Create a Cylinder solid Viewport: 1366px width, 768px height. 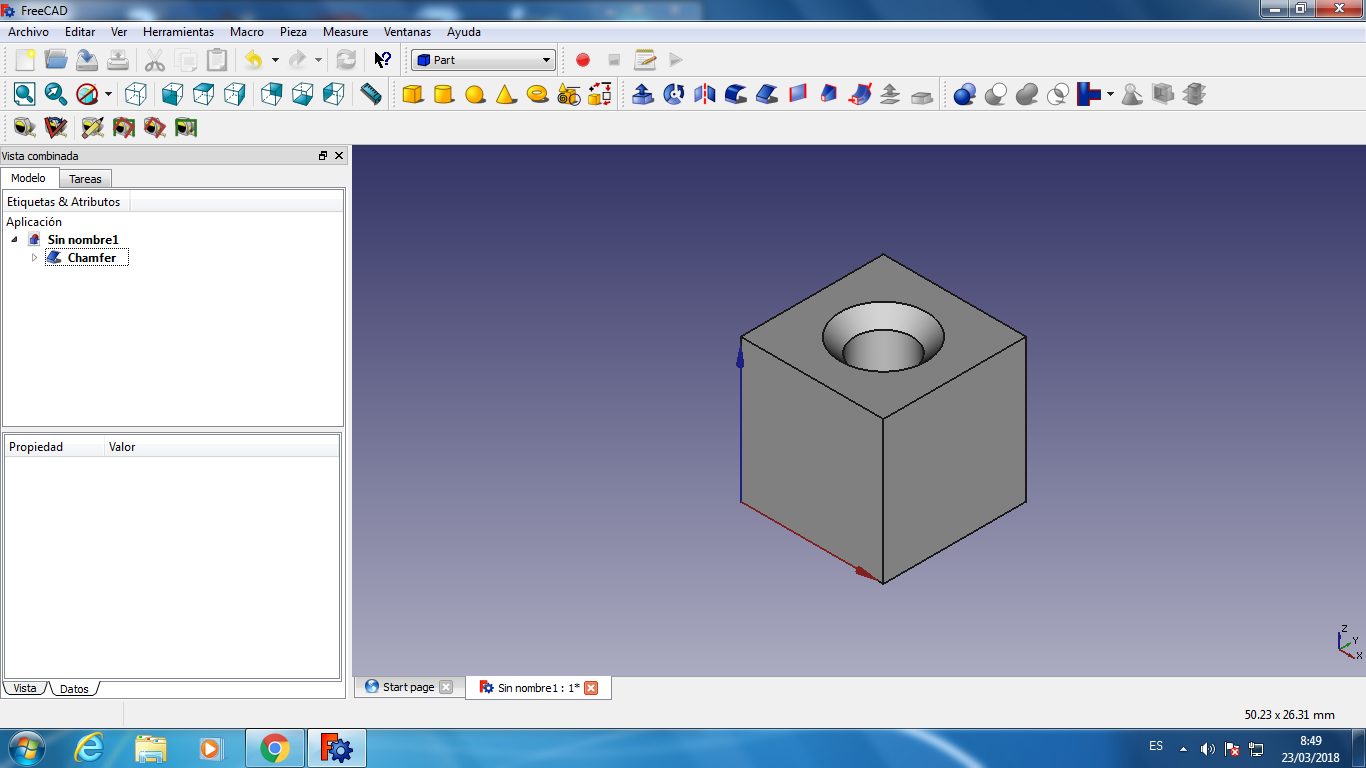click(x=444, y=95)
